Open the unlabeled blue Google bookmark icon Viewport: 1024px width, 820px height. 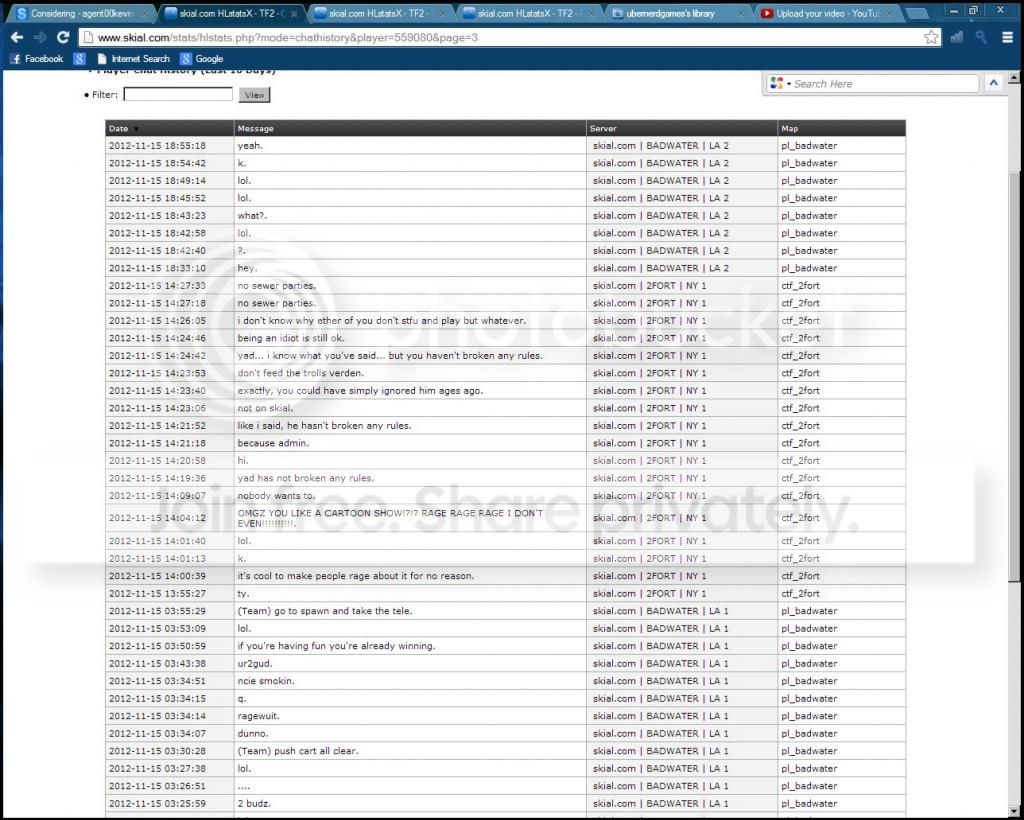79,59
